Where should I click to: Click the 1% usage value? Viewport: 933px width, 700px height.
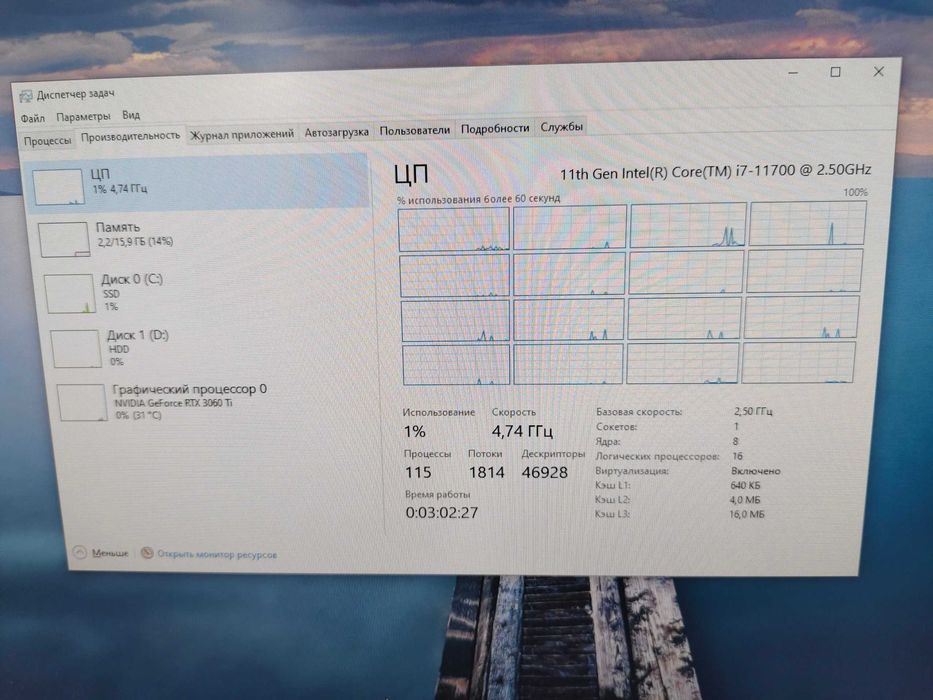tap(414, 432)
